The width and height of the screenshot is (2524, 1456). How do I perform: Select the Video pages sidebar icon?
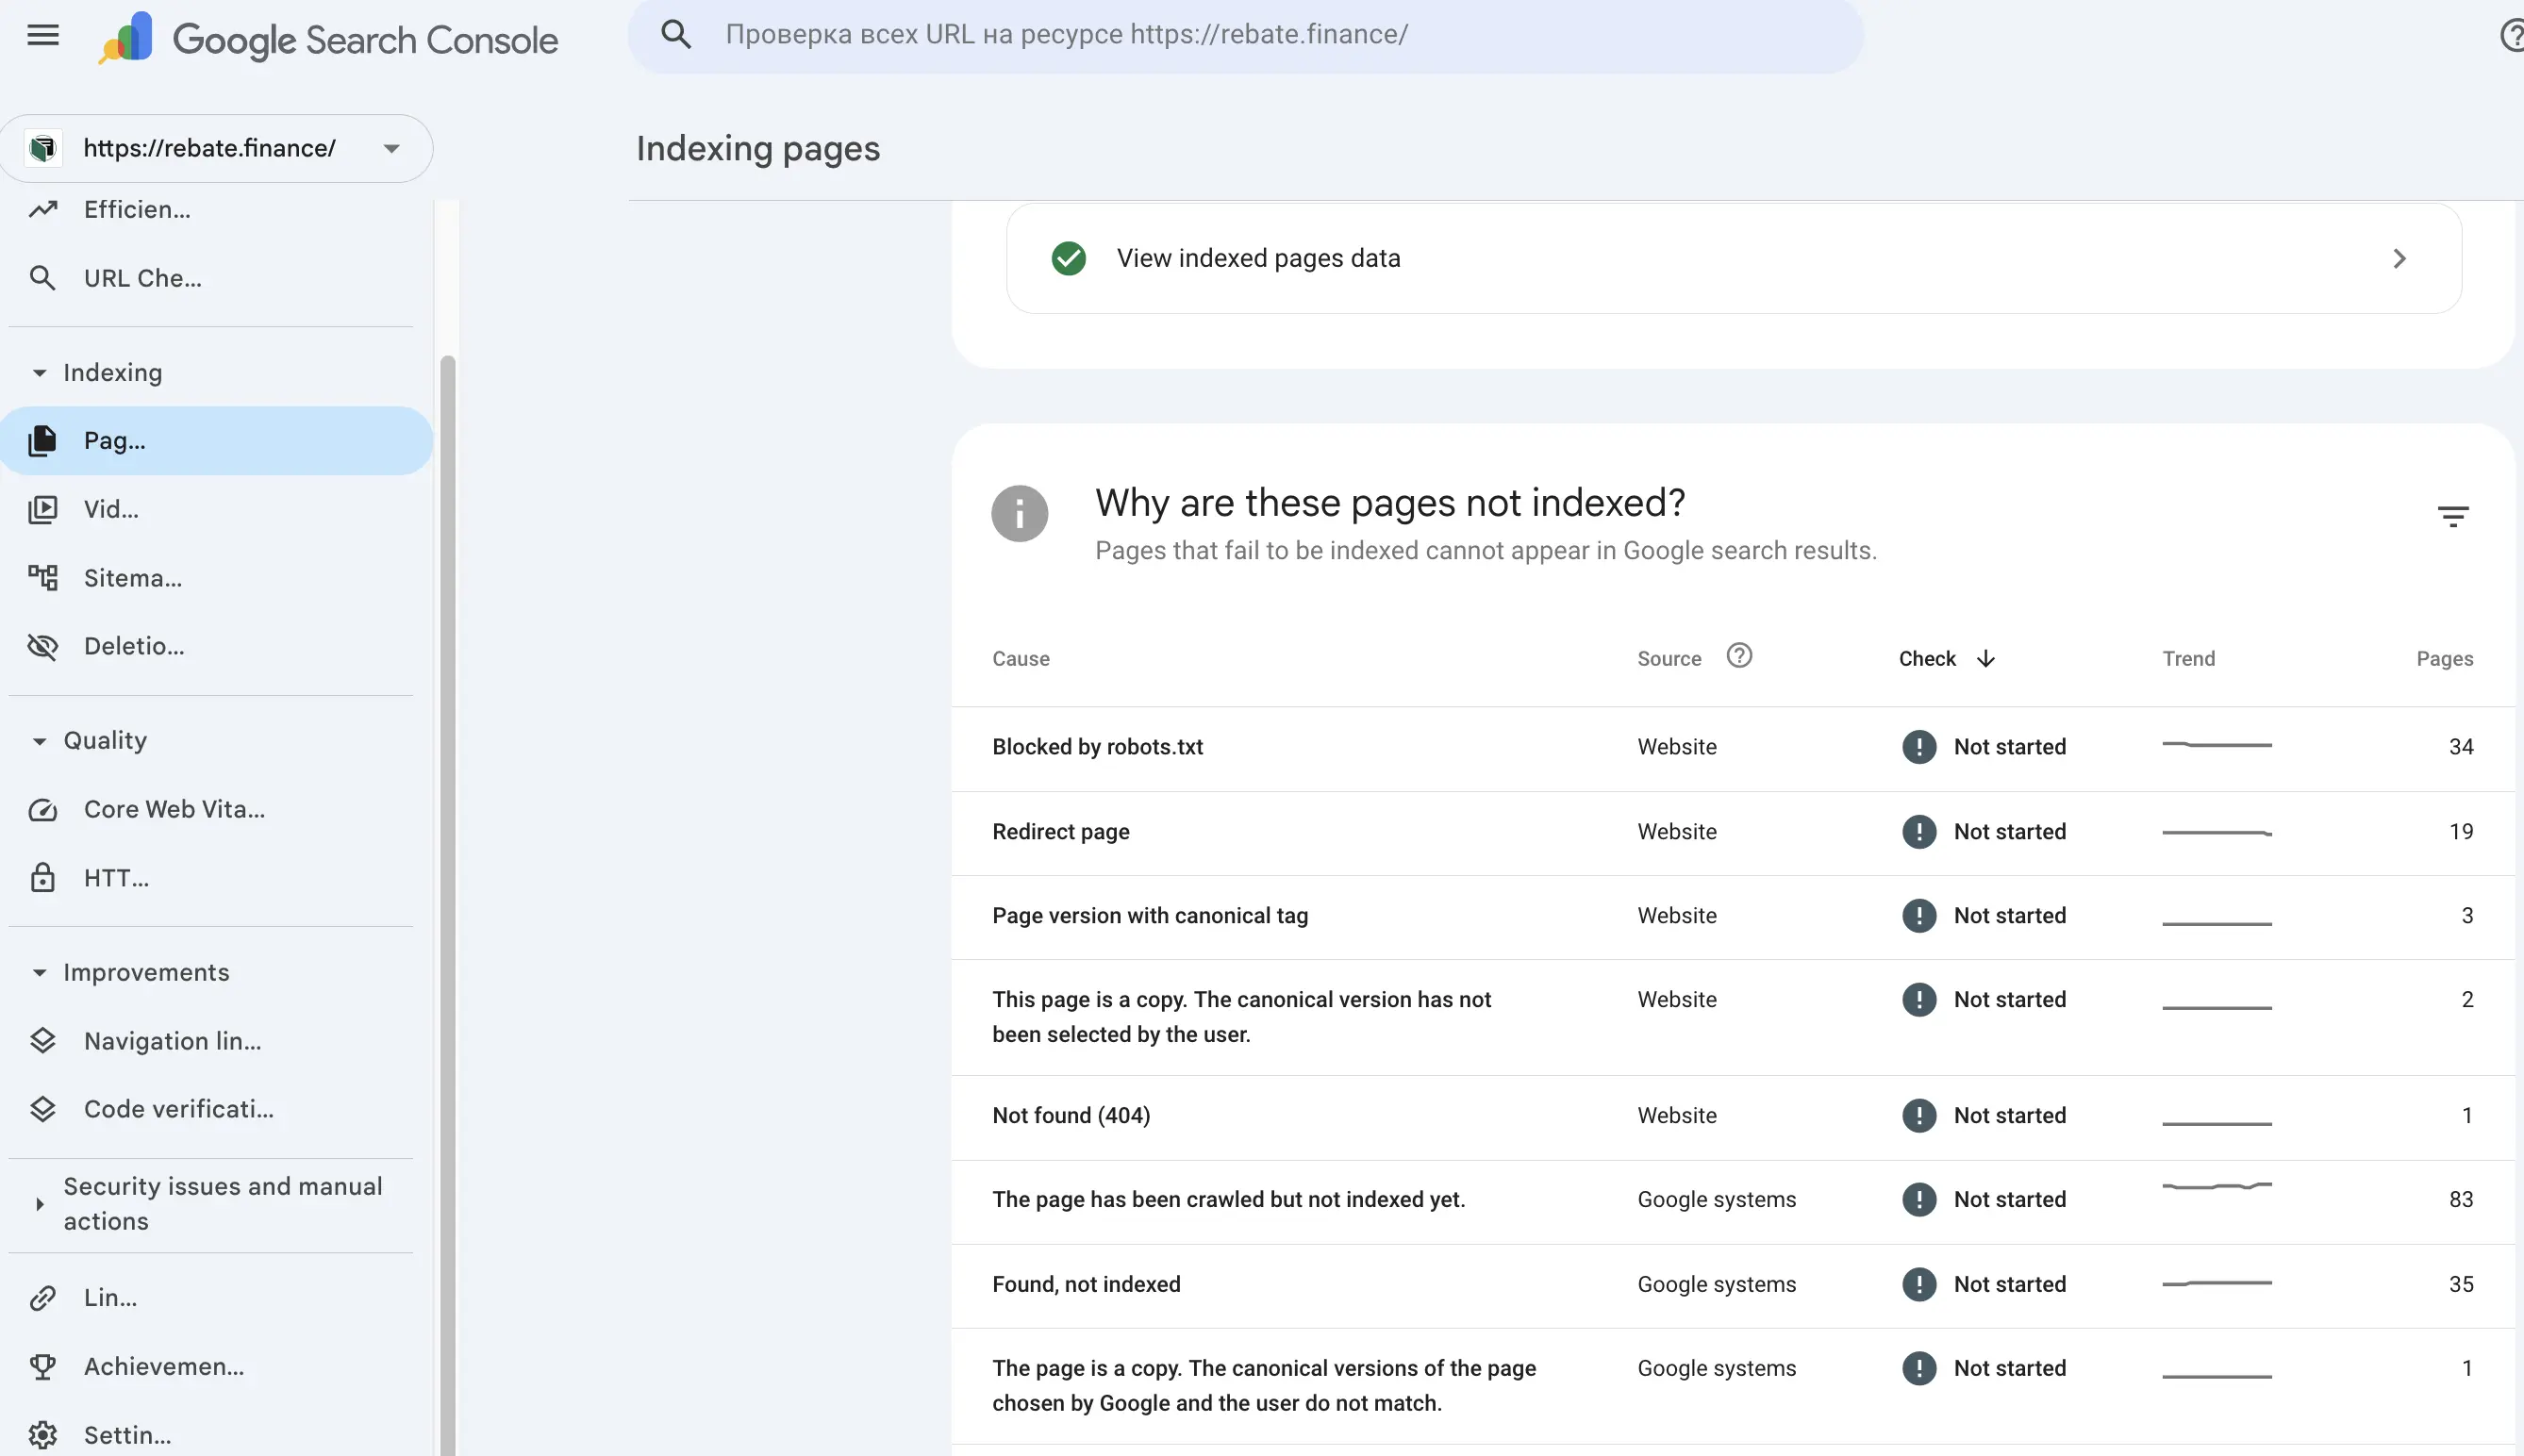click(43, 509)
